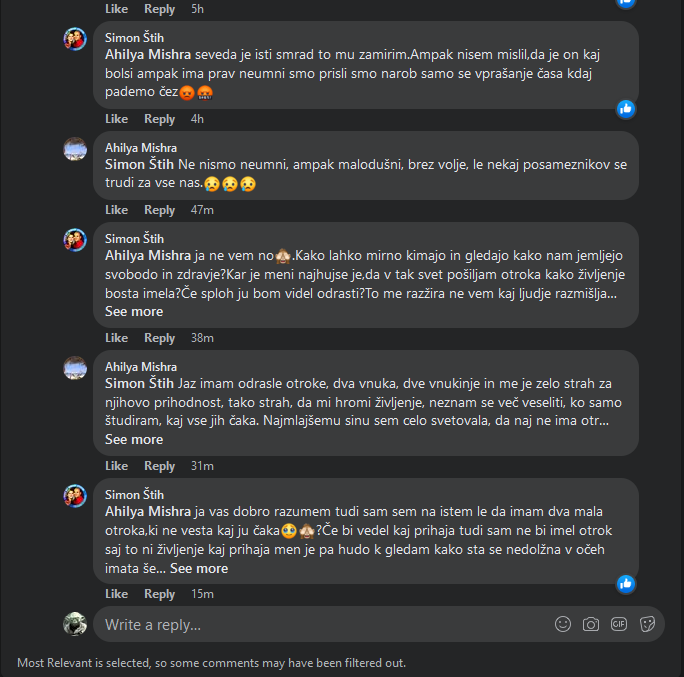Image resolution: width=684 pixels, height=677 pixels.
Task: Open Ahilya Mishra's author name on 47m comment
Action: coord(141,147)
